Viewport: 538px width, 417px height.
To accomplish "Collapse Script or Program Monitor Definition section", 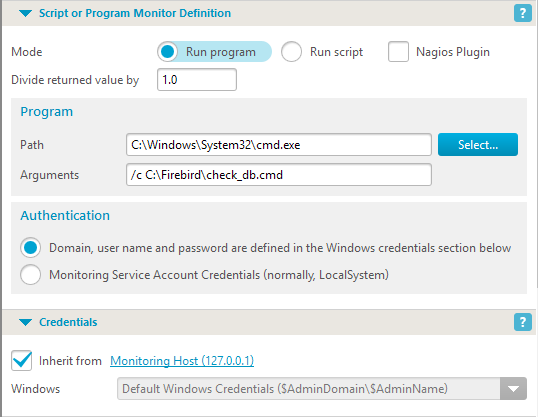I will pyautogui.click(x=25, y=13).
